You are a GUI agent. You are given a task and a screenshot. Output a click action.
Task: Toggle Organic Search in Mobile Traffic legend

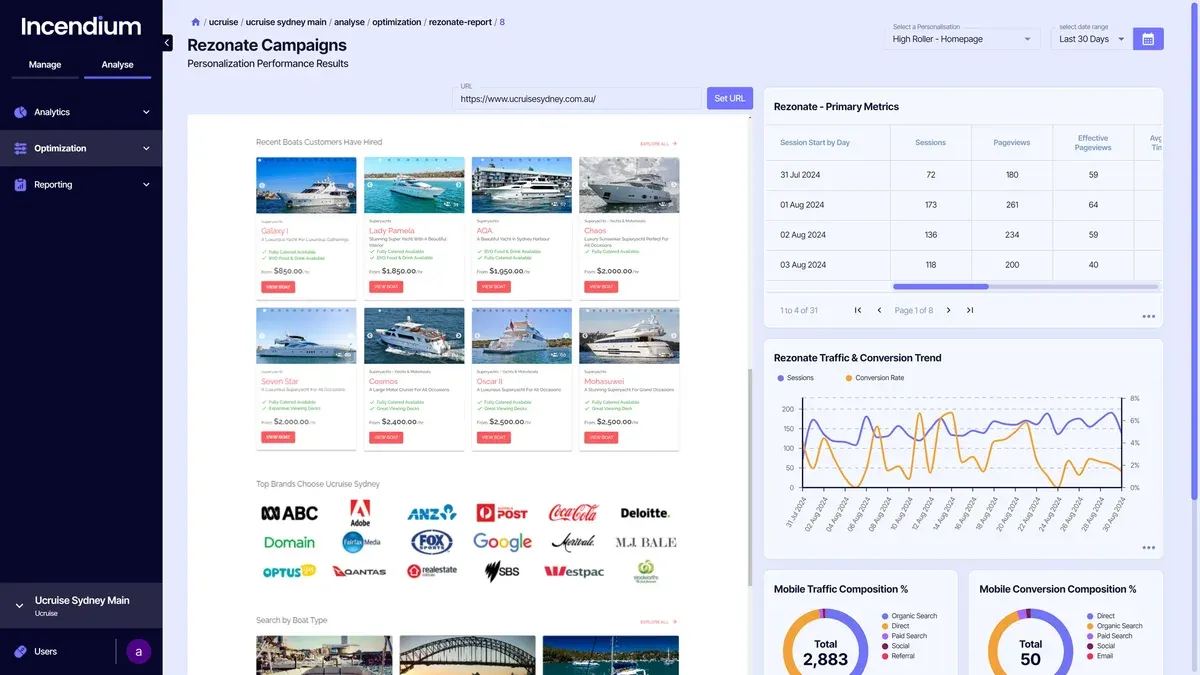(x=909, y=616)
